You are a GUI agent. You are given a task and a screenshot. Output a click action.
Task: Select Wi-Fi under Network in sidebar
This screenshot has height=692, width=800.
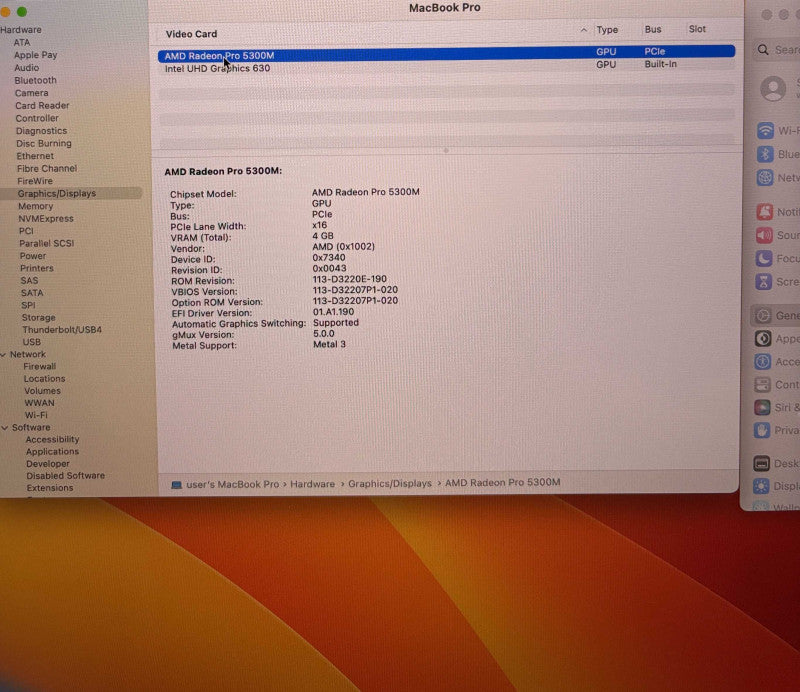pyautogui.click(x=36, y=415)
